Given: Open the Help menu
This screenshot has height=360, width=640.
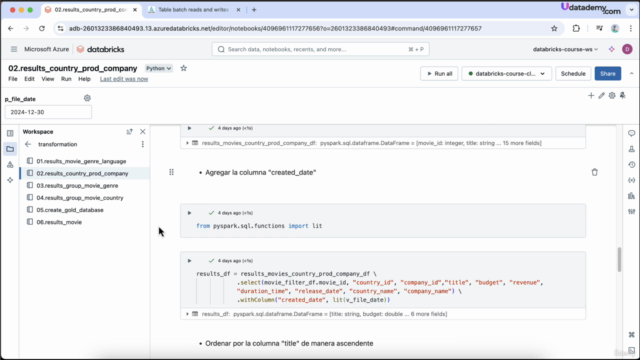Looking at the screenshot, I should pyautogui.click(x=84, y=79).
